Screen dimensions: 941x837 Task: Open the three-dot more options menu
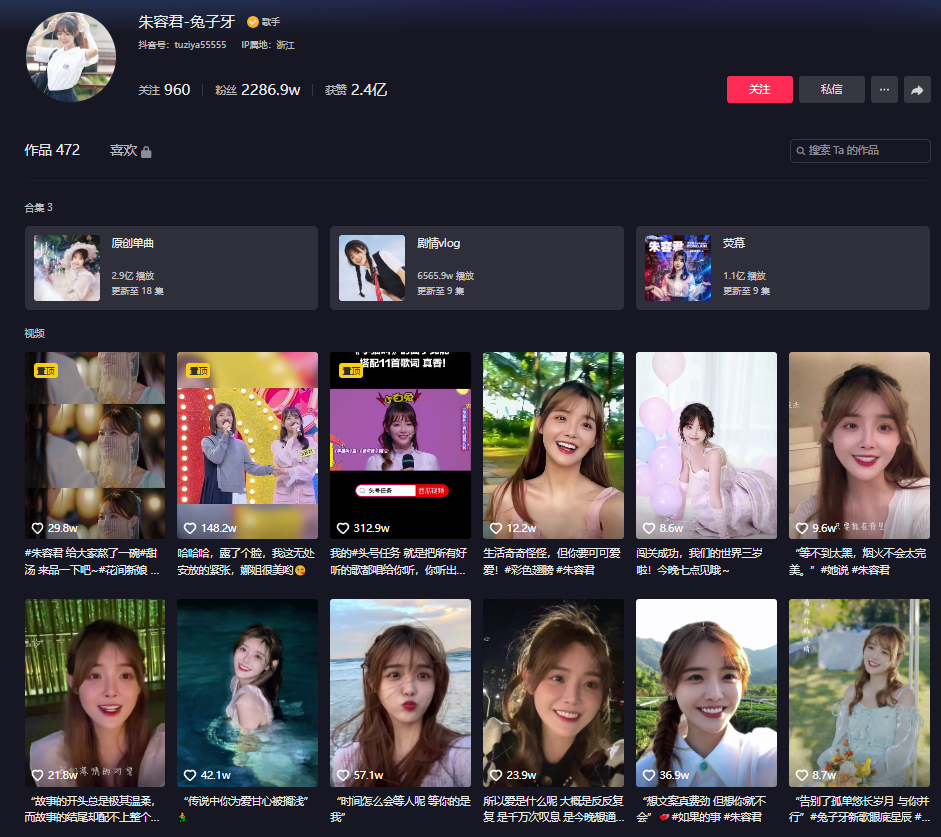(x=884, y=90)
